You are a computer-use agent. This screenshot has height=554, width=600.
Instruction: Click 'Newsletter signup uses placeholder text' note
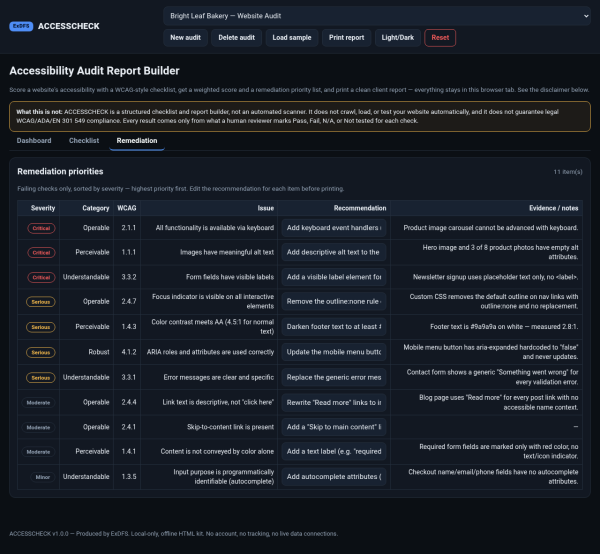(496, 277)
